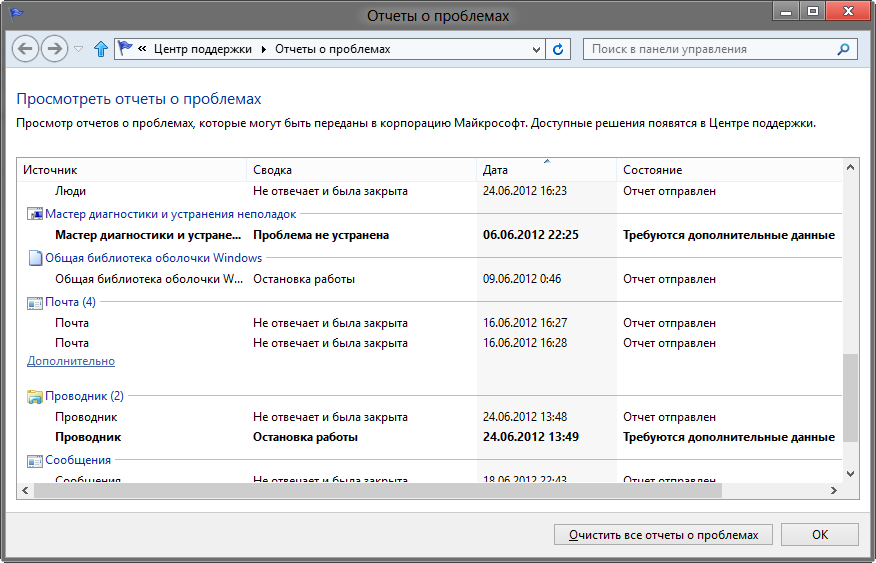
Task: Click 'Проблема не устранена' summary cell
Action: pyautogui.click(x=321, y=235)
